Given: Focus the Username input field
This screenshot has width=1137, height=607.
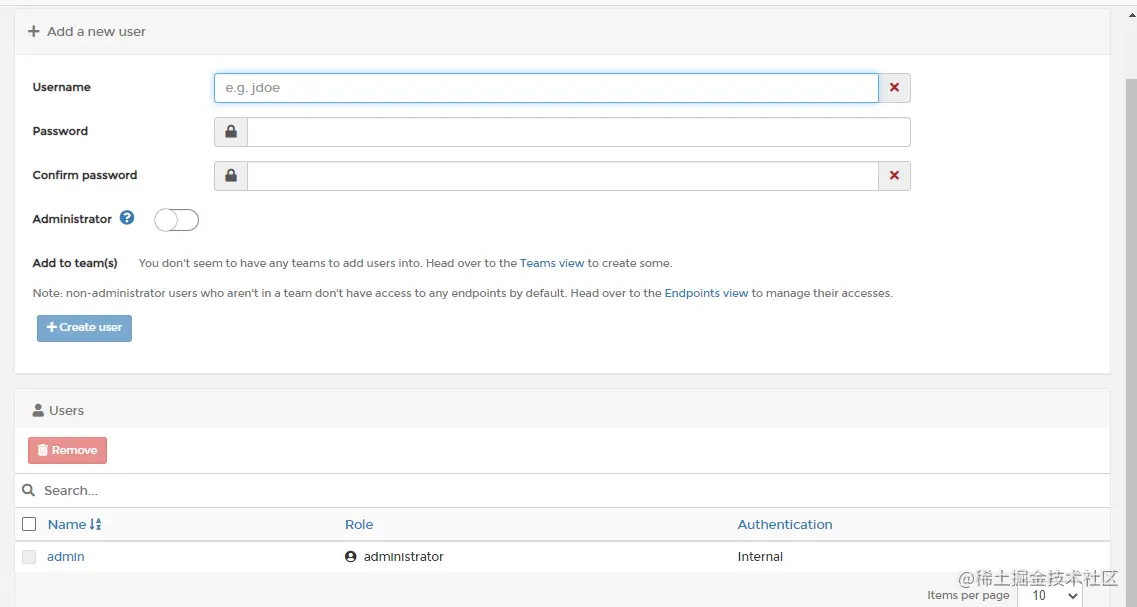Looking at the screenshot, I should click(x=546, y=88).
